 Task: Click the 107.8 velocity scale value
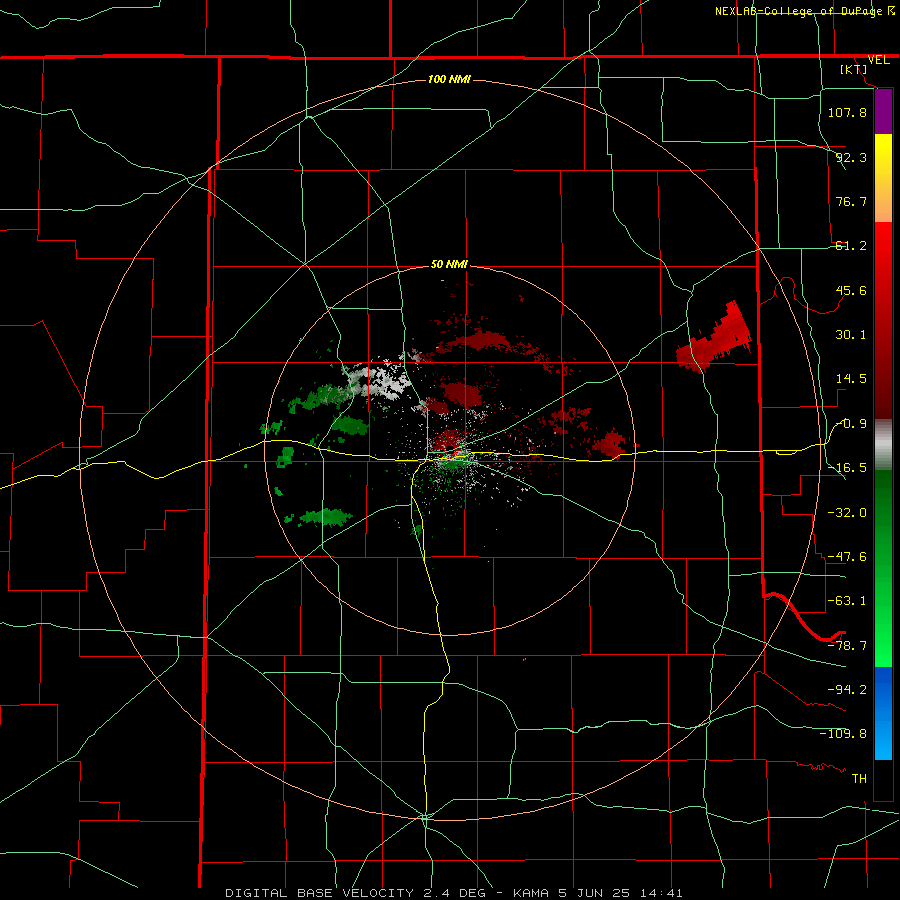pyautogui.click(x=847, y=112)
